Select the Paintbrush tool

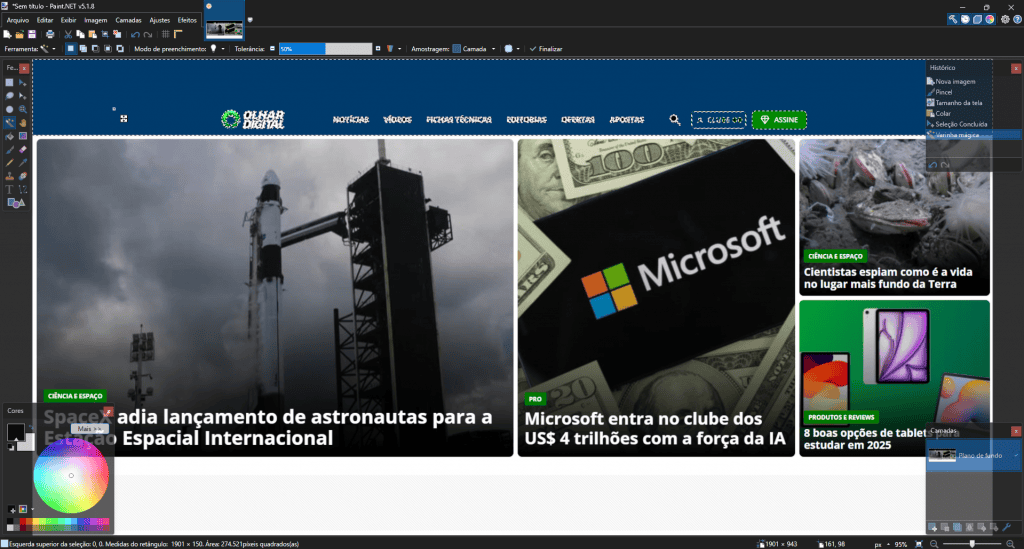coord(9,149)
